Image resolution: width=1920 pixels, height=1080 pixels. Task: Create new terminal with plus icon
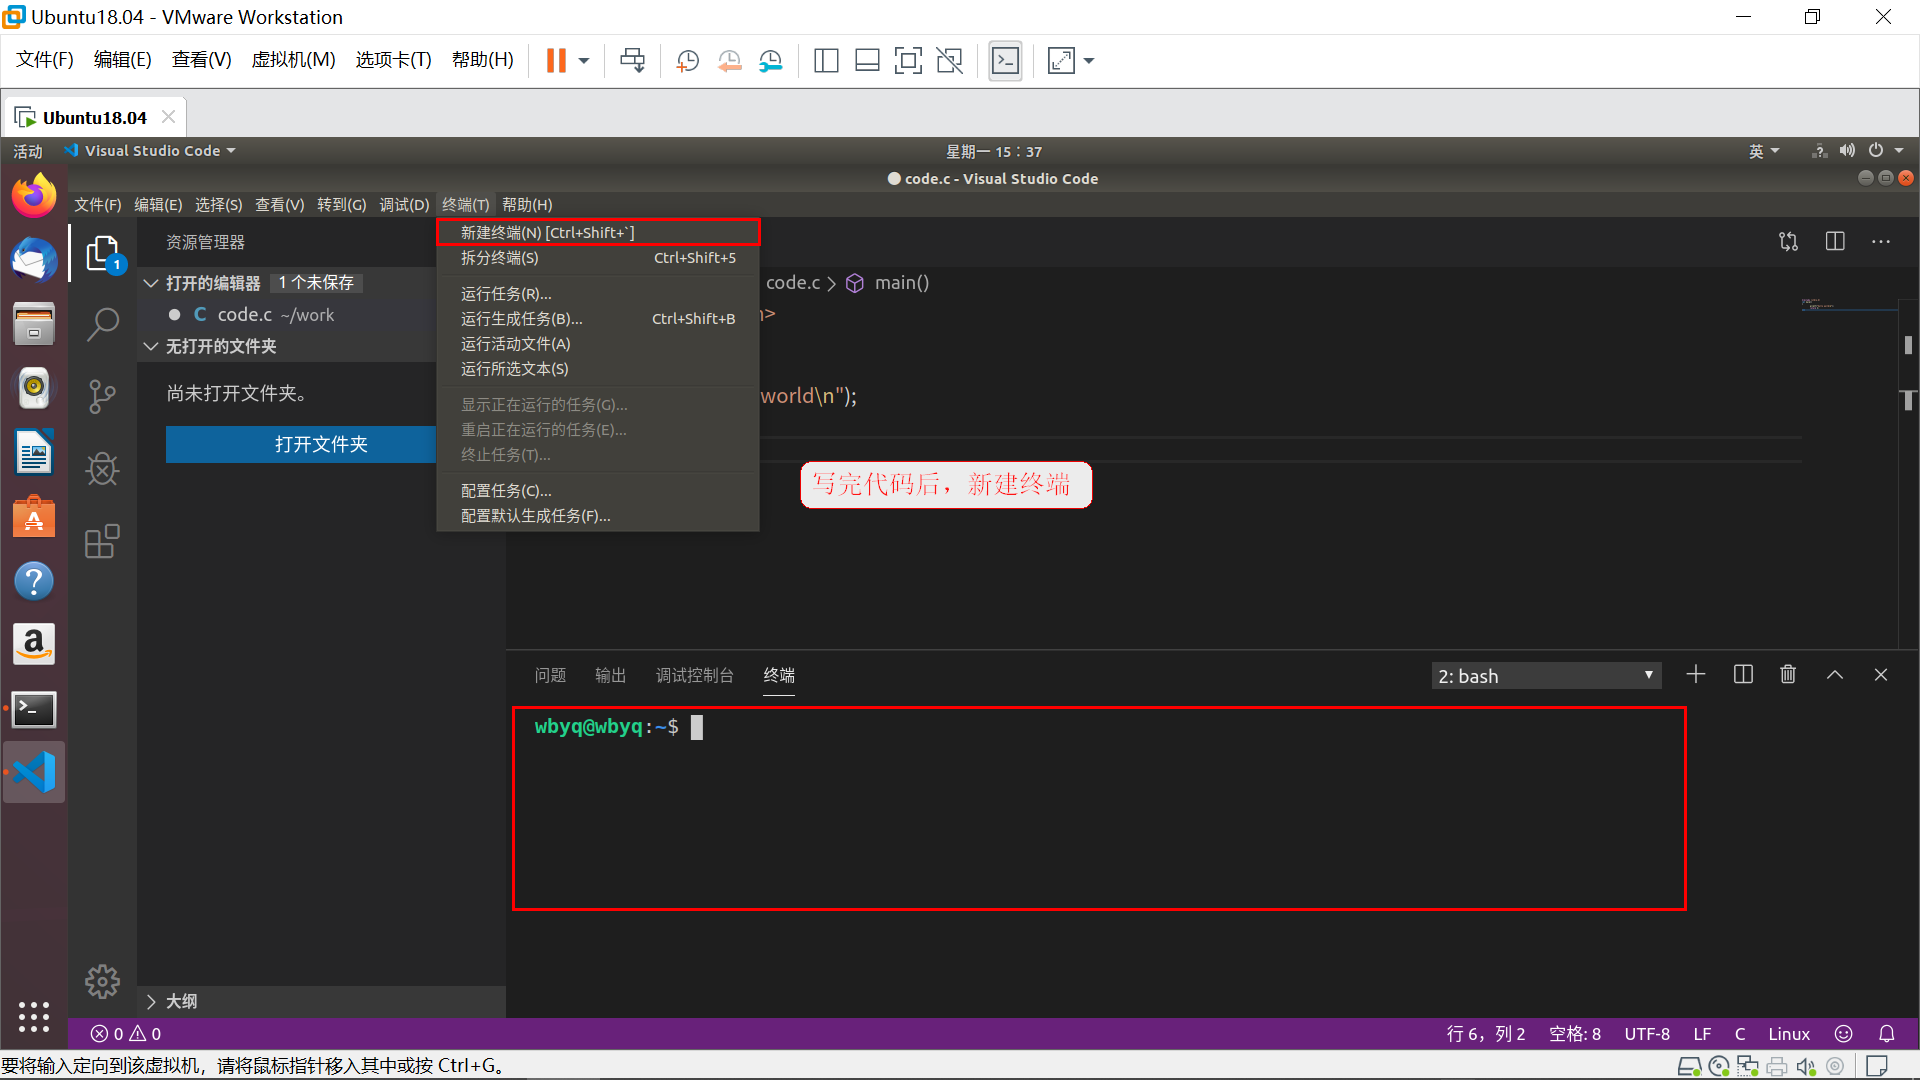coord(1696,675)
